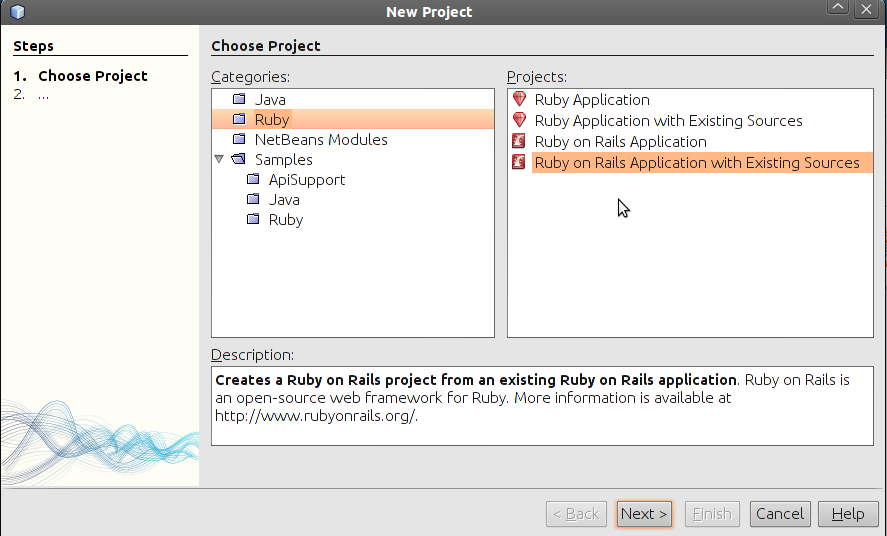
Task: Click the Ruby on Rails Application icon
Action: 518,141
